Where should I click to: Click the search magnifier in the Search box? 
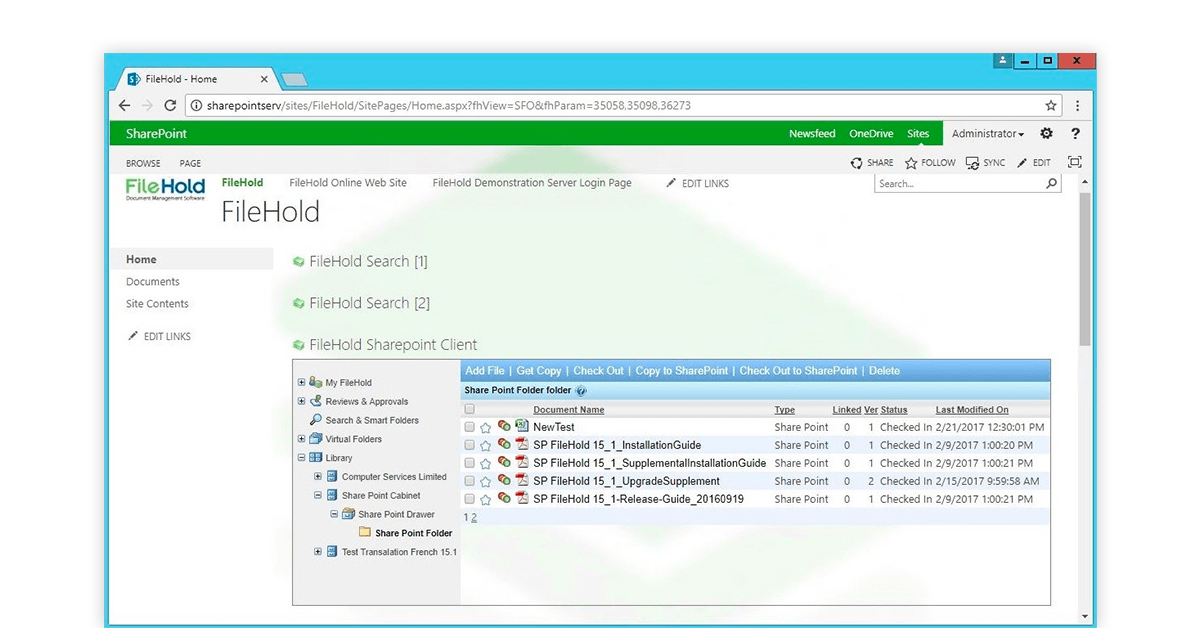[1051, 184]
